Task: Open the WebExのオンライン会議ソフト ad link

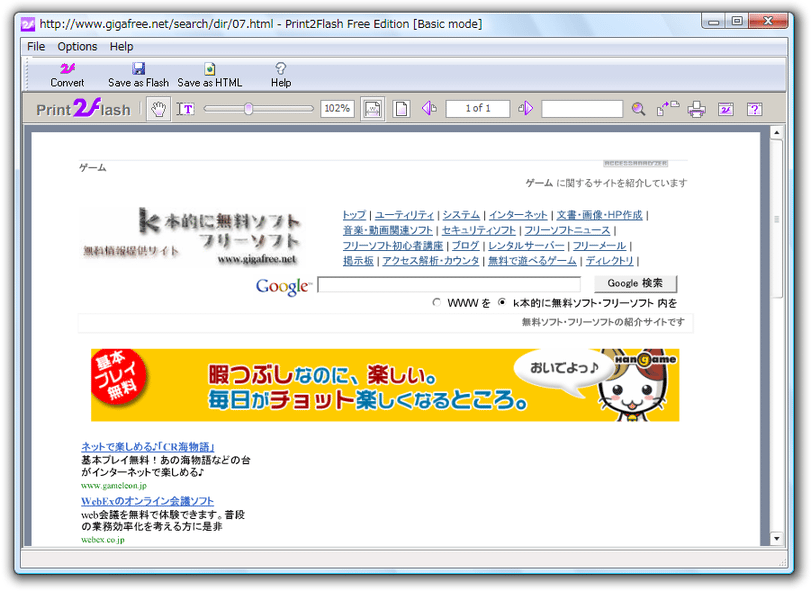Action: pos(147,501)
